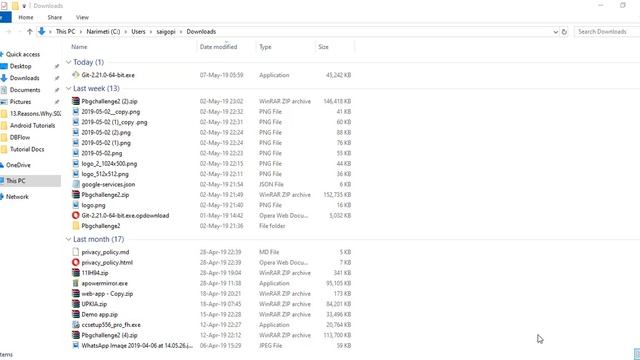Click the logo.png file icon

[x=76, y=205]
